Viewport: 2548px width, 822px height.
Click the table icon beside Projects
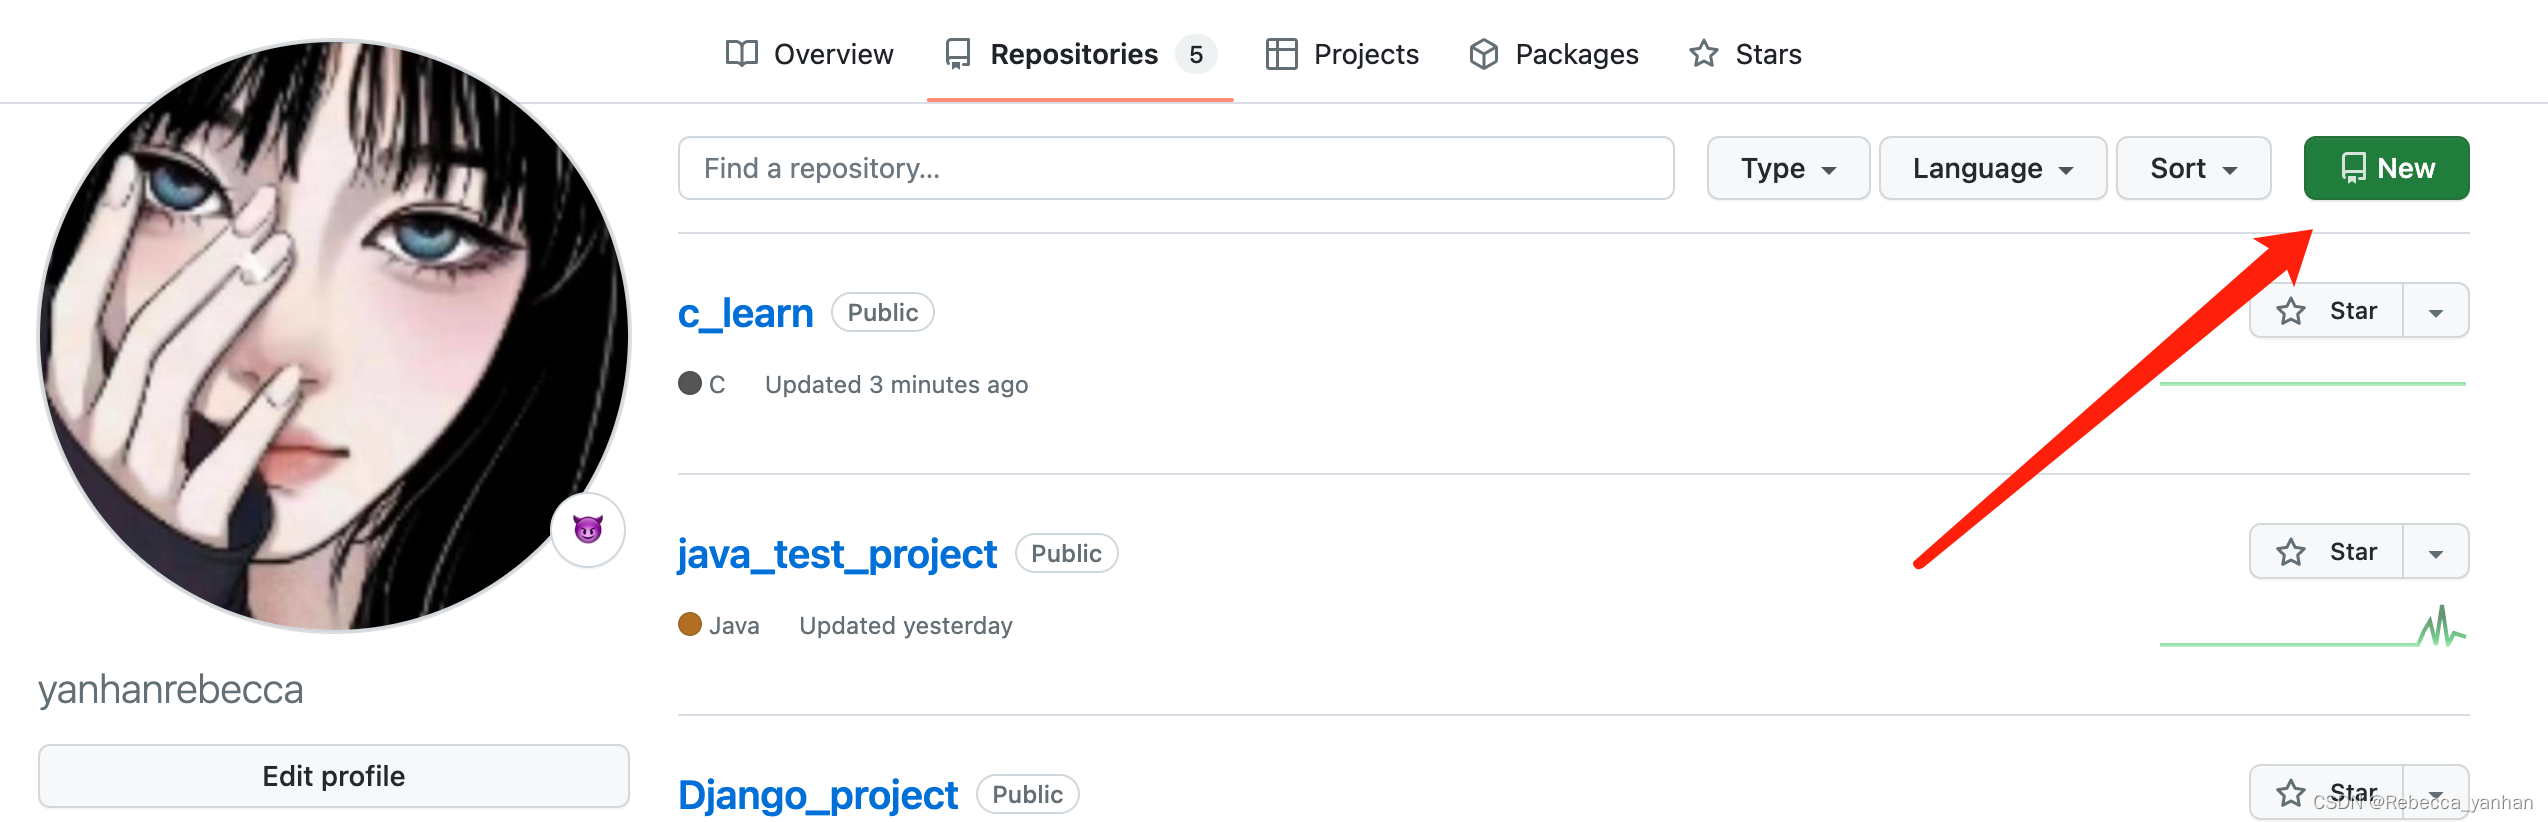(1281, 54)
